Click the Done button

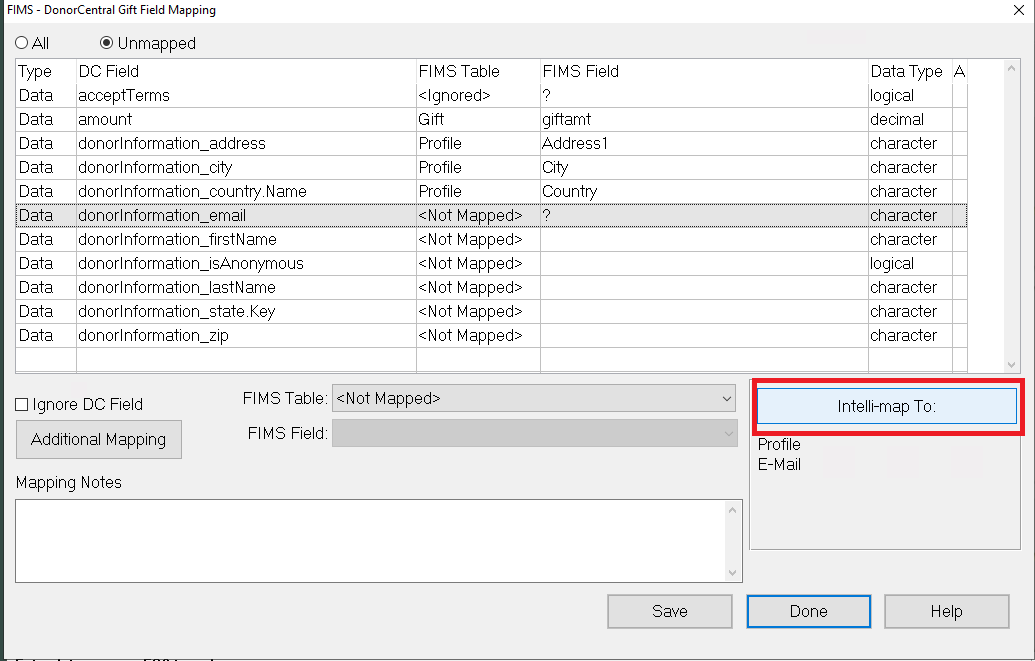tap(809, 611)
